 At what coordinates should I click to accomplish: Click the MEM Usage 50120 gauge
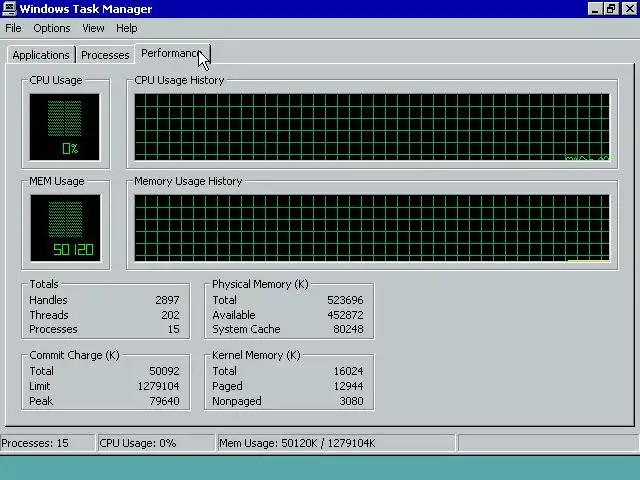click(65, 228)
